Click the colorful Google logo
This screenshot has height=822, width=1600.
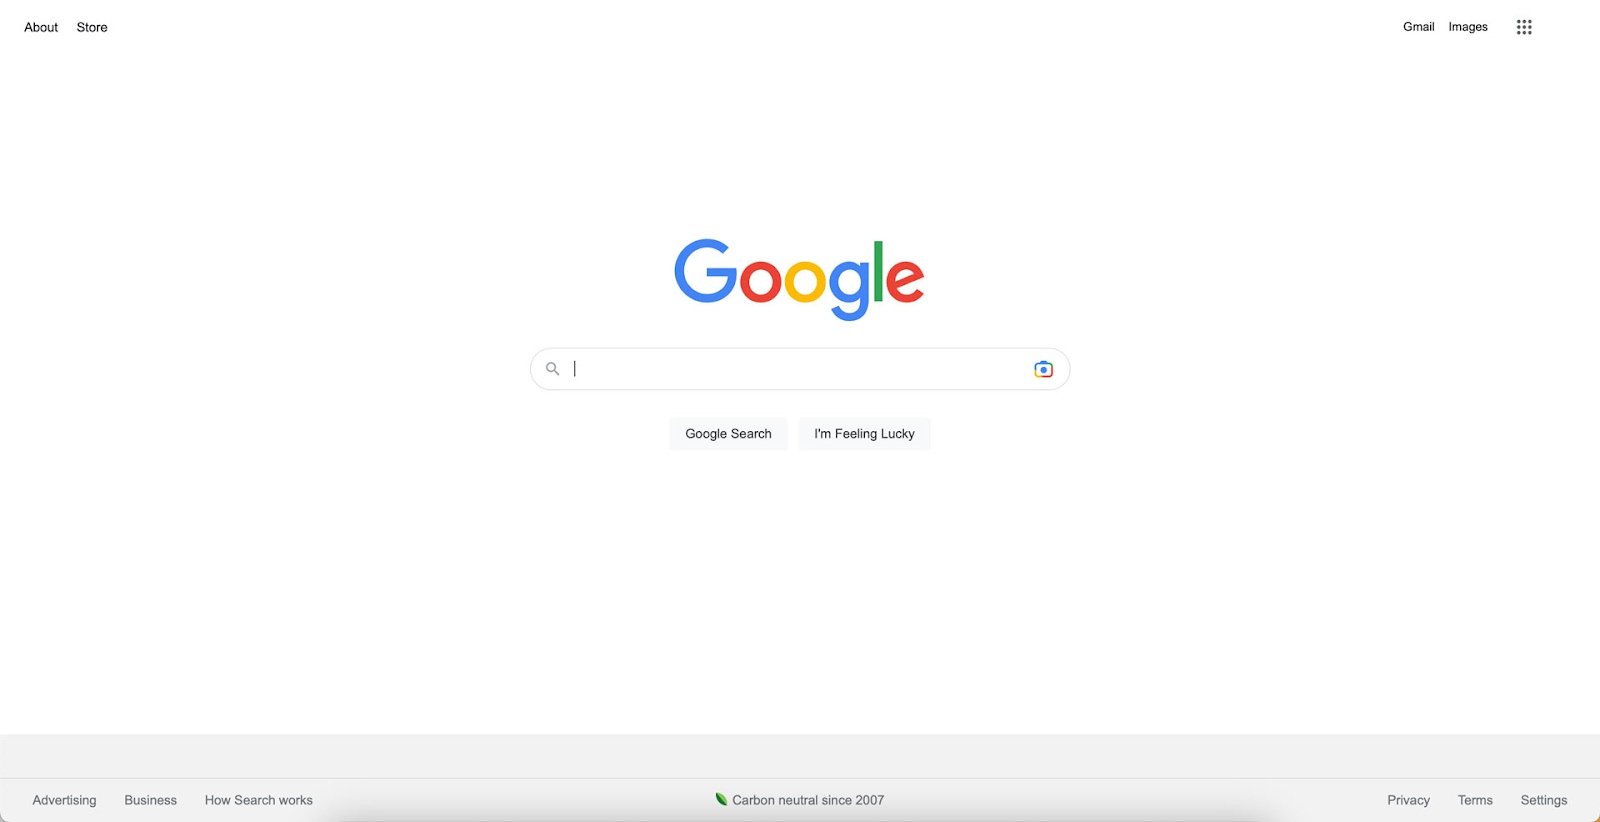point(799,279)
